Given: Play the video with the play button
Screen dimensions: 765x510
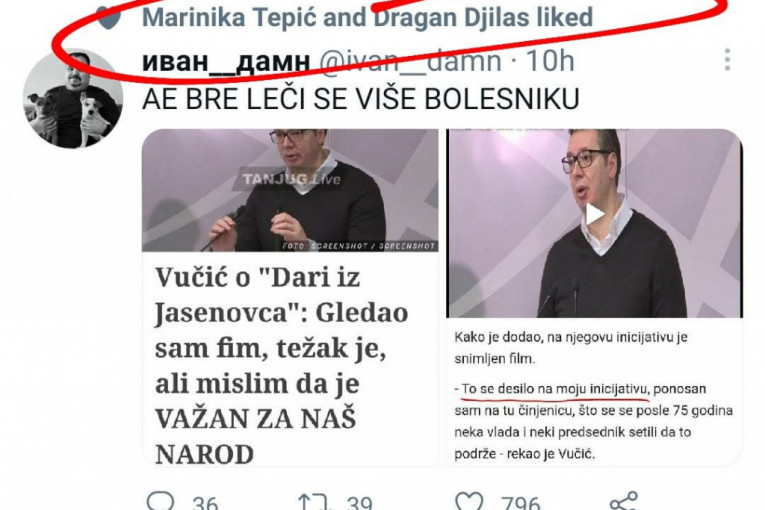Looking at the screenshot, I should pos(594,215).
